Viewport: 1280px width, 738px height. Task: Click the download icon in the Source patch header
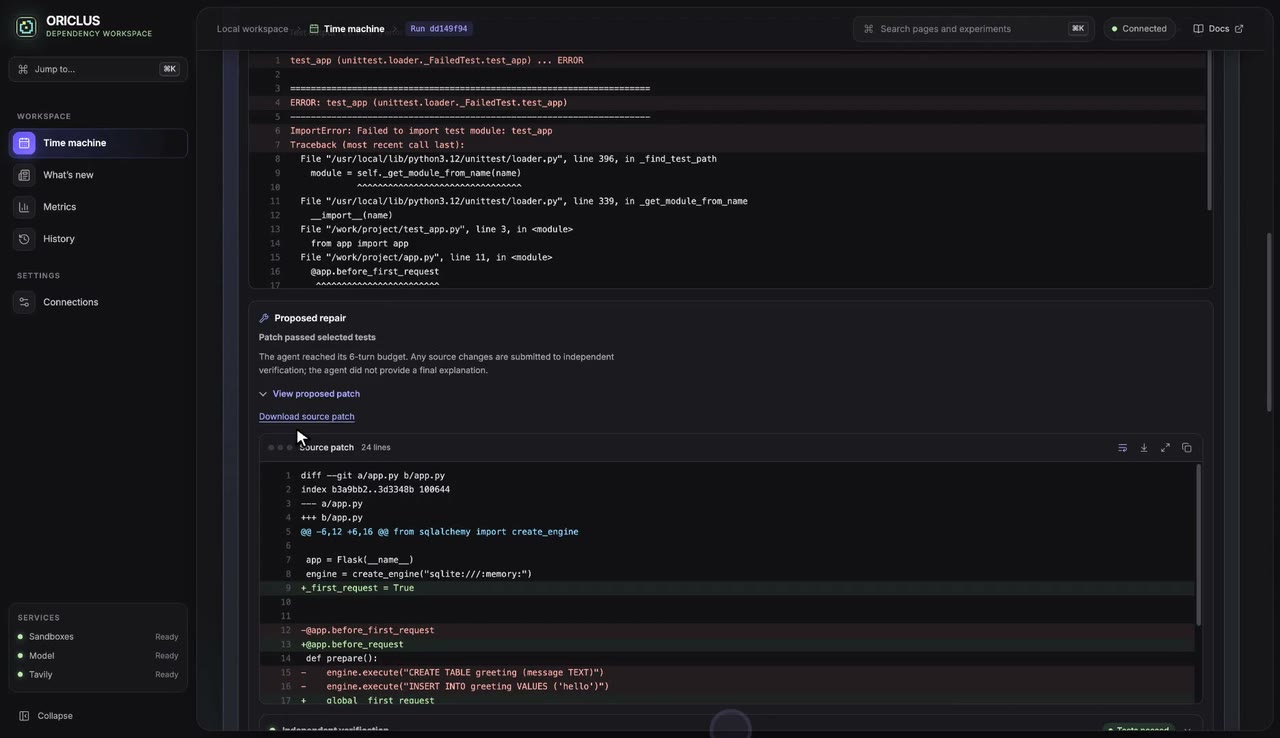click(x=1144, y=448)
